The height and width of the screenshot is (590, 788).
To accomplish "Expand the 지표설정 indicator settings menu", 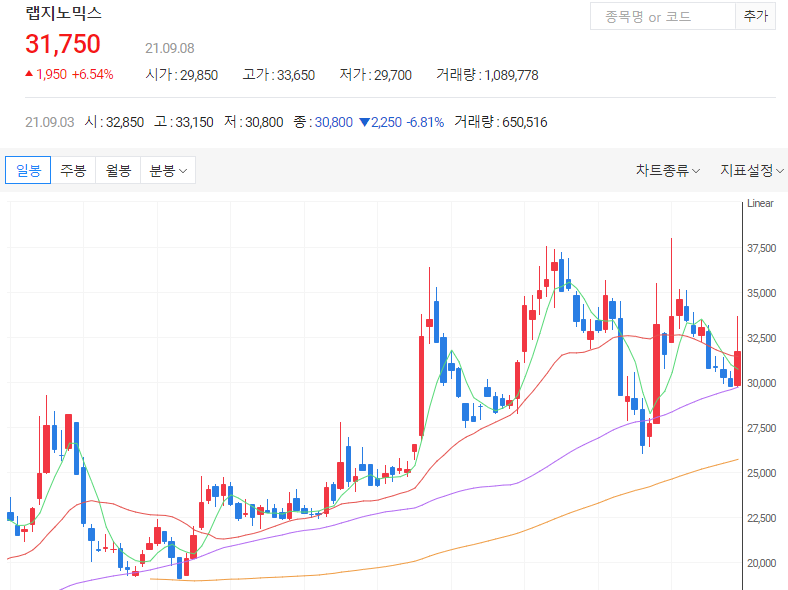I will click(752, 170).
